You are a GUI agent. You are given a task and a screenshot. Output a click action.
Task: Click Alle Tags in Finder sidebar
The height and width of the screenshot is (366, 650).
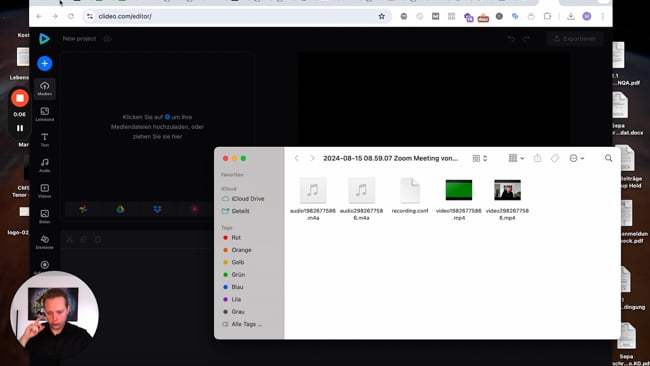point(243,324)
